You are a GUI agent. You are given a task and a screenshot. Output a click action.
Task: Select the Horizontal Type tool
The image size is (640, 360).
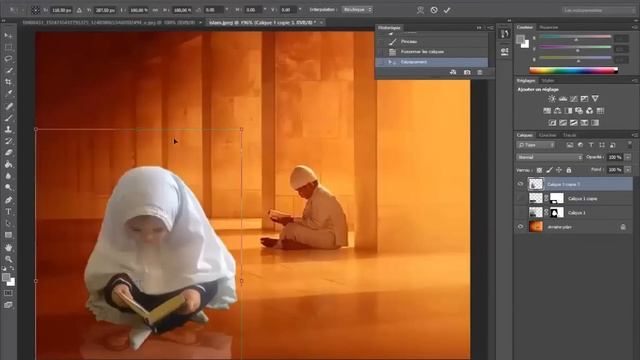8,212
